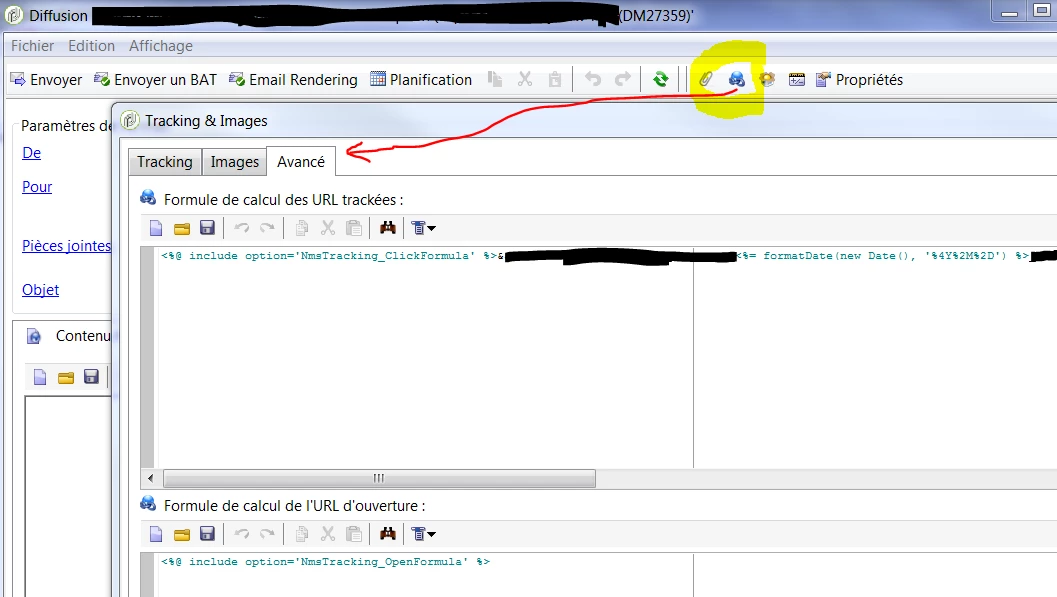Switch to Images tab
The image size is (1057, 597).
235,162
